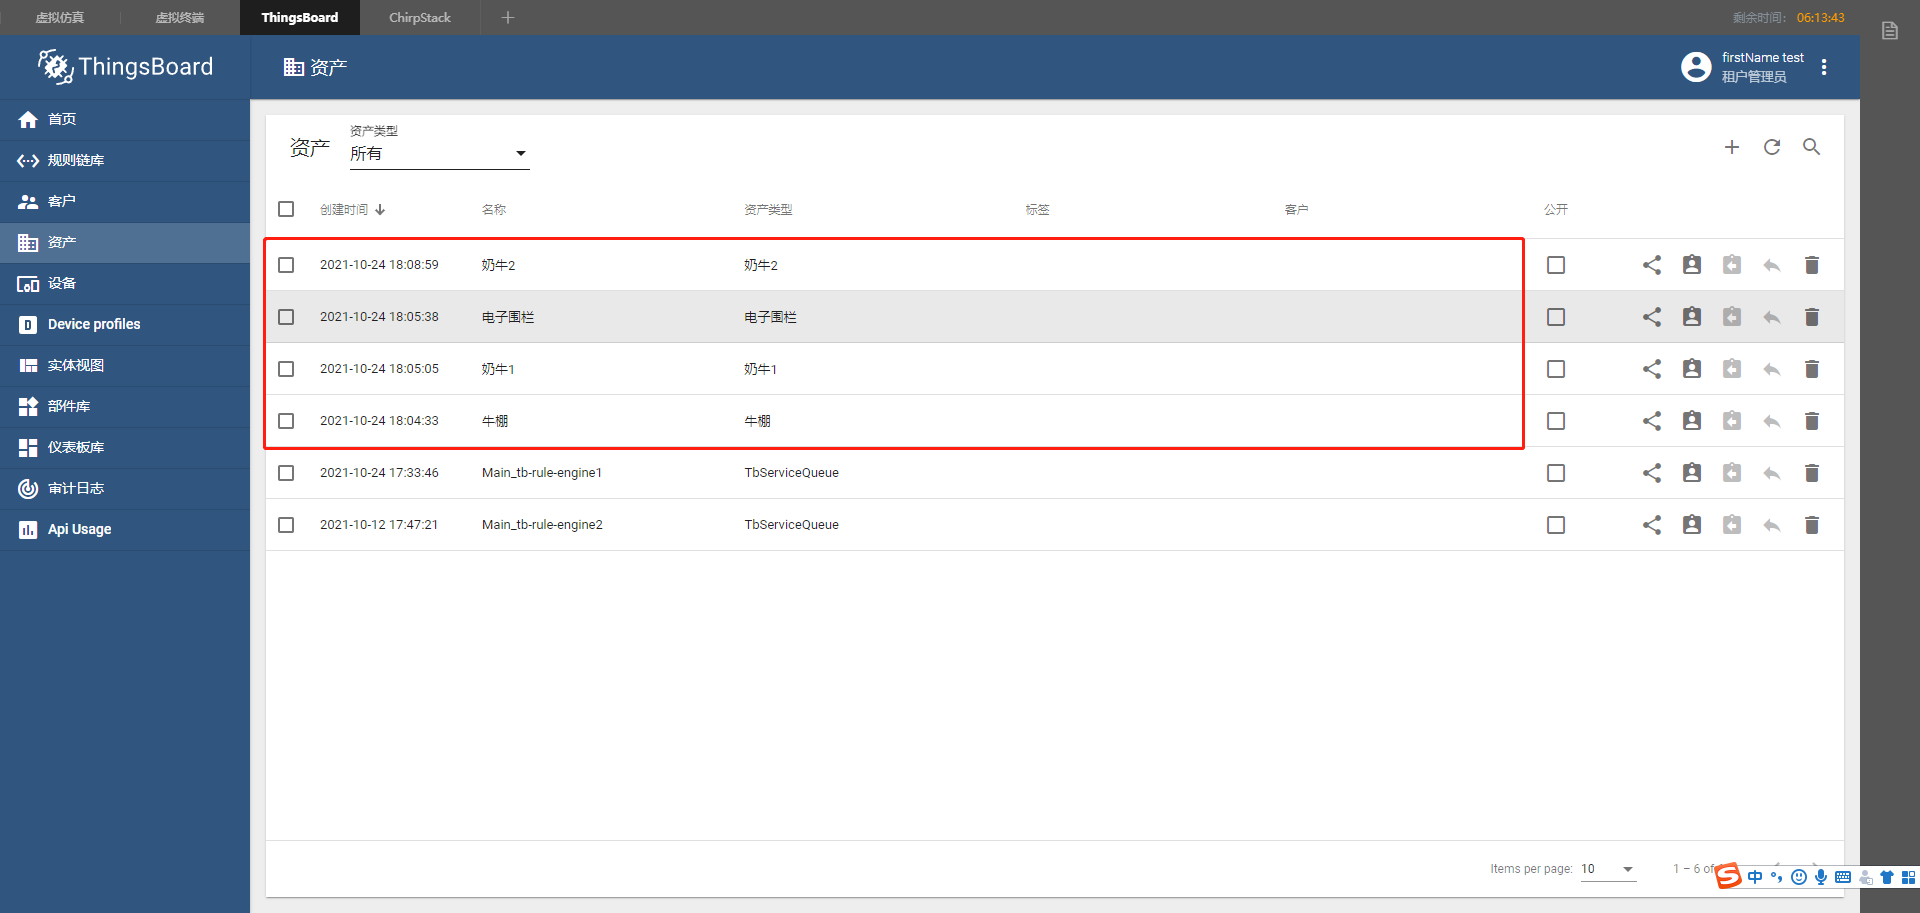Delete the 牛棚 asset via trash icon
The width and height of the screenshot is (1920, 913).
[1812, 420]
